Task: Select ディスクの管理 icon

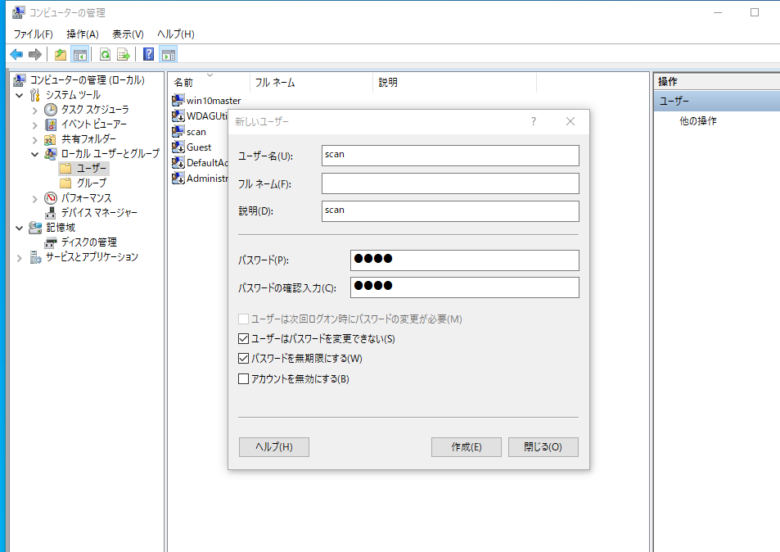Action: click(51, 243)
